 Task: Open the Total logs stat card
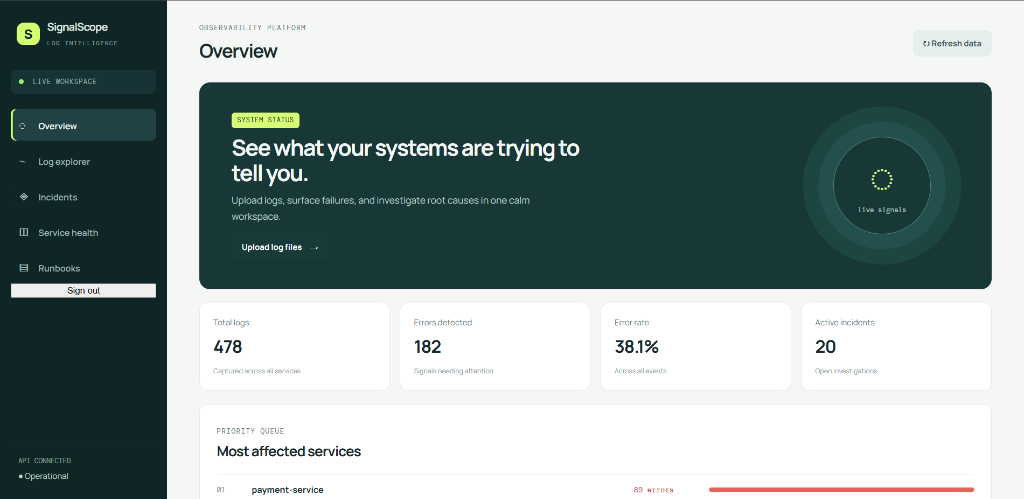(295, 347)
